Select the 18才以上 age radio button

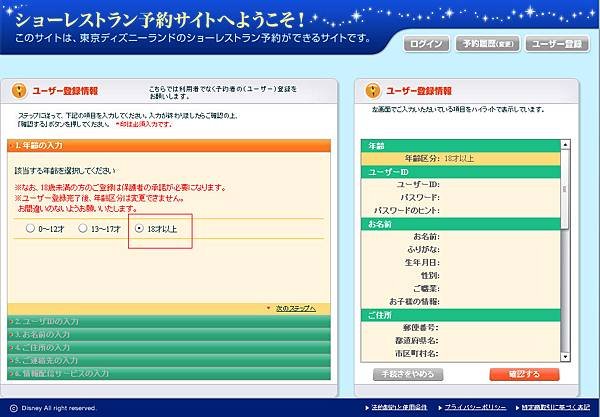[x=139, y=228]
